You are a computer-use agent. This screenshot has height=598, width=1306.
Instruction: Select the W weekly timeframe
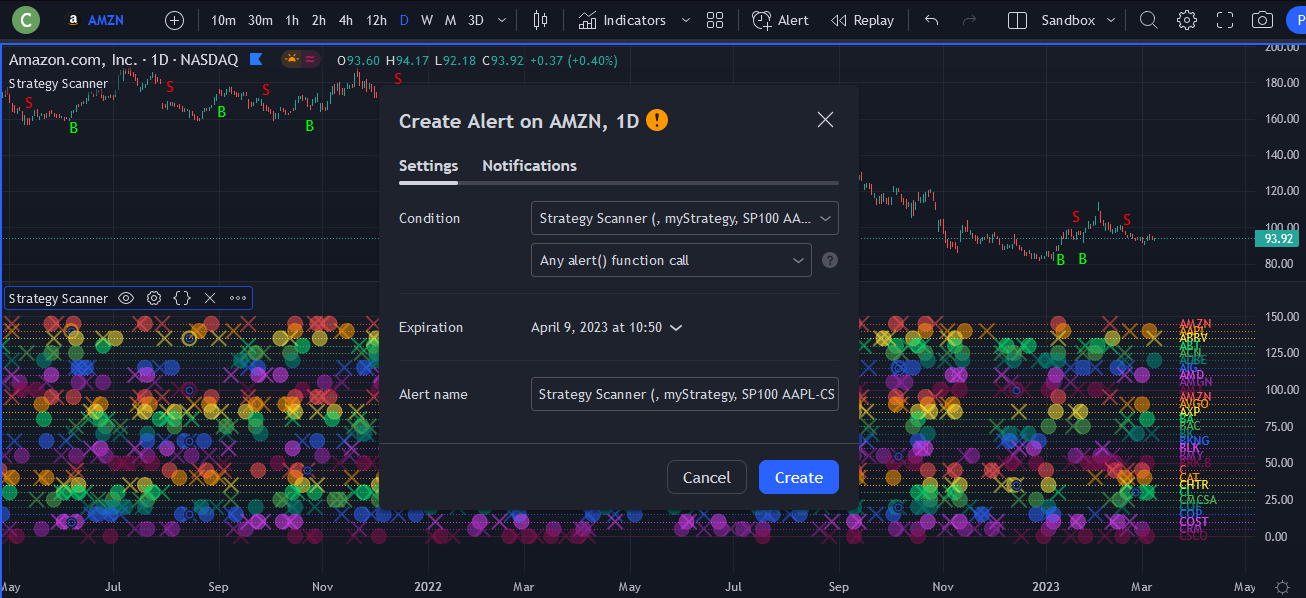coord(427,20)
